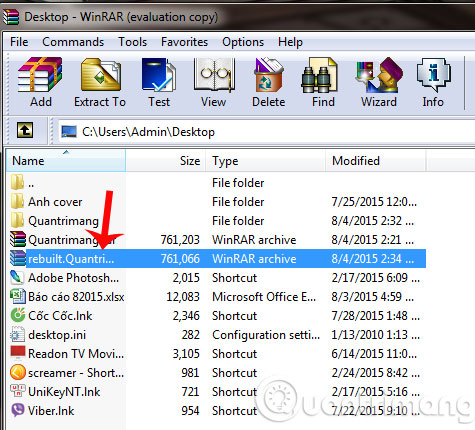Sort by the Size column header
The width and height of the screenshot is (475, 430).
click(x=166, y=161)
